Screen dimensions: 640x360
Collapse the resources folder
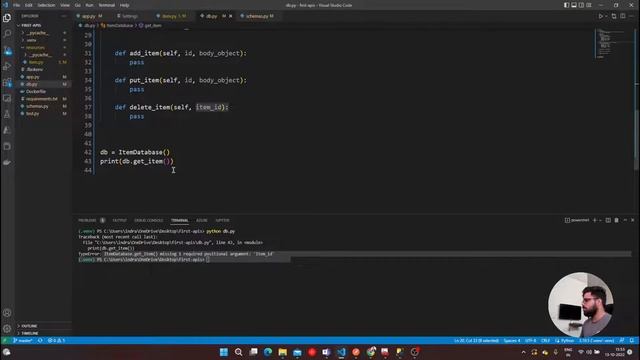[35, 47]
